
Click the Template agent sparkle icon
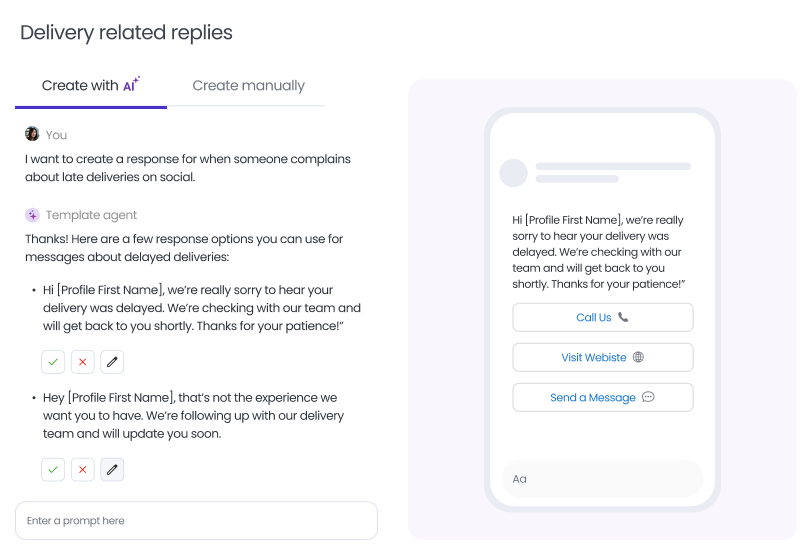[x=32, y=215]
